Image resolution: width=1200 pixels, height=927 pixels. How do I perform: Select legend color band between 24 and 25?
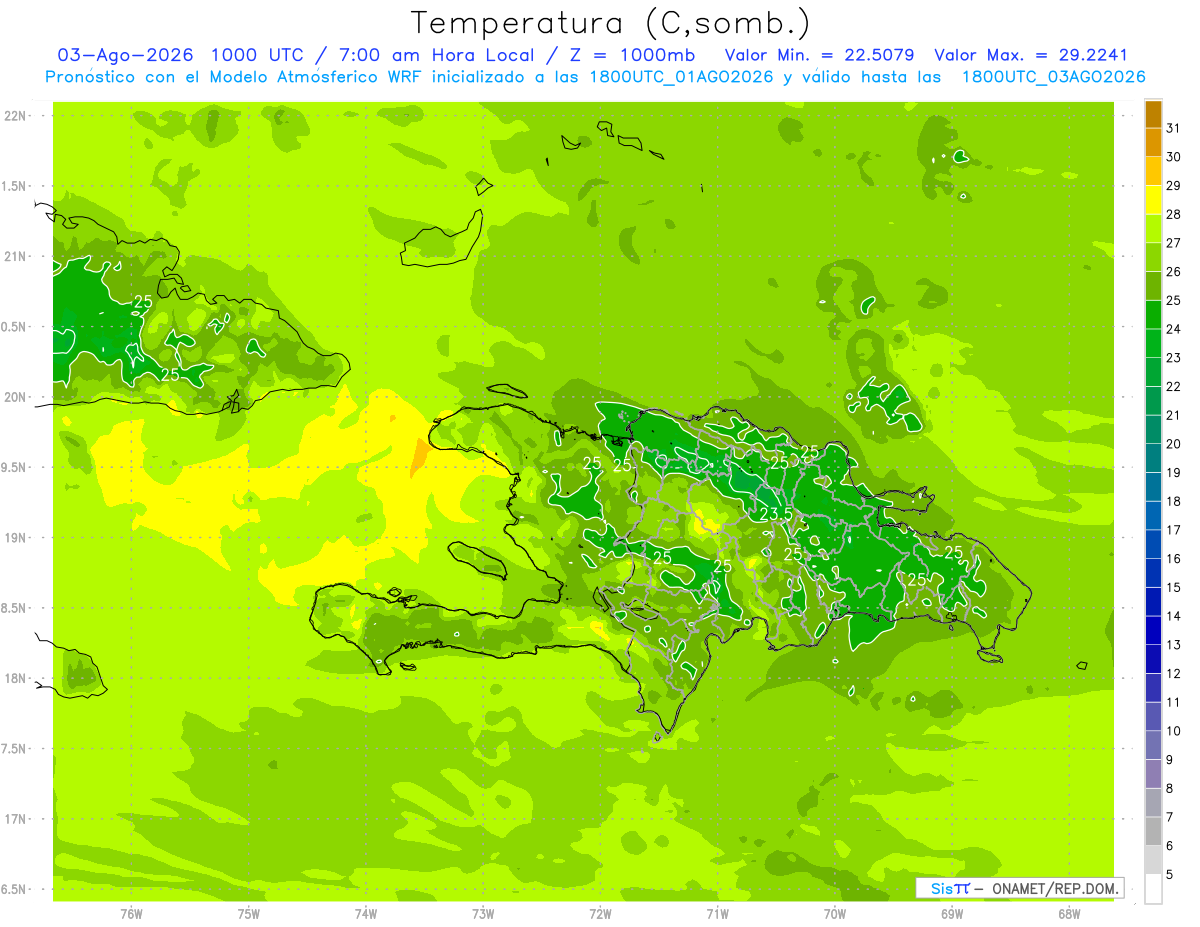pos(1153,315)
